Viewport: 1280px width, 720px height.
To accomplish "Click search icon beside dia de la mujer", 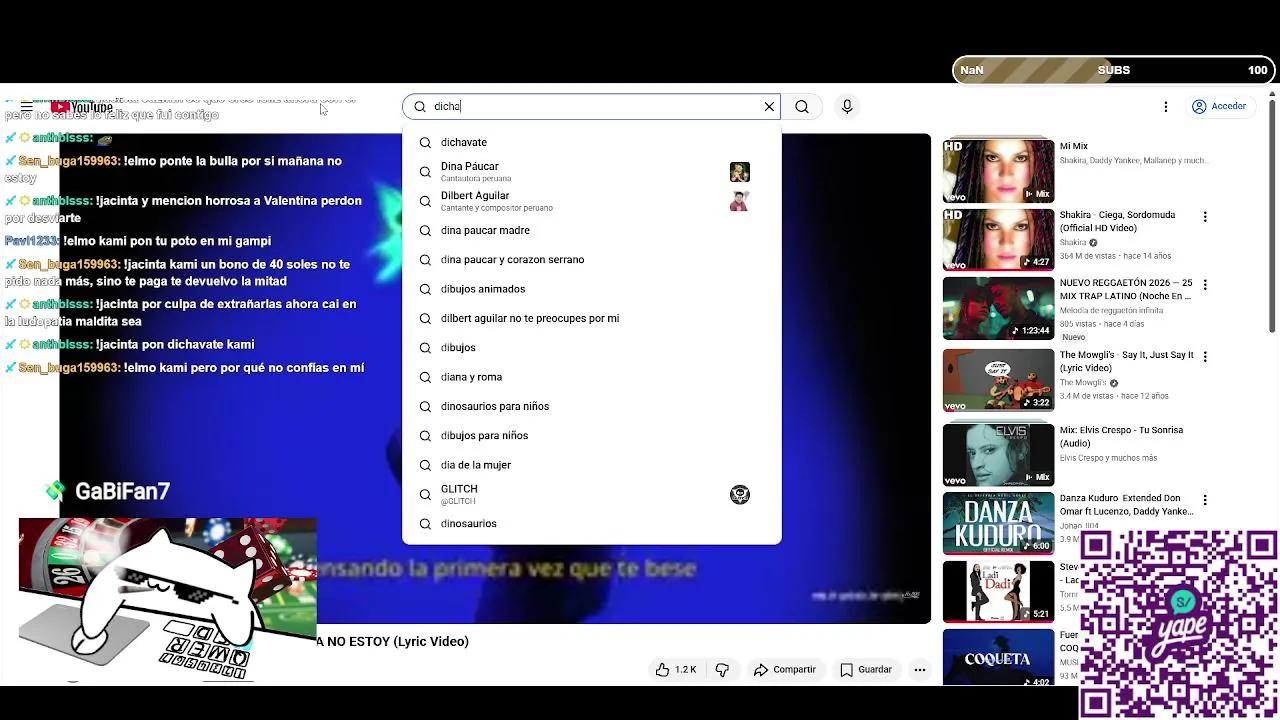I will [425, 465].
